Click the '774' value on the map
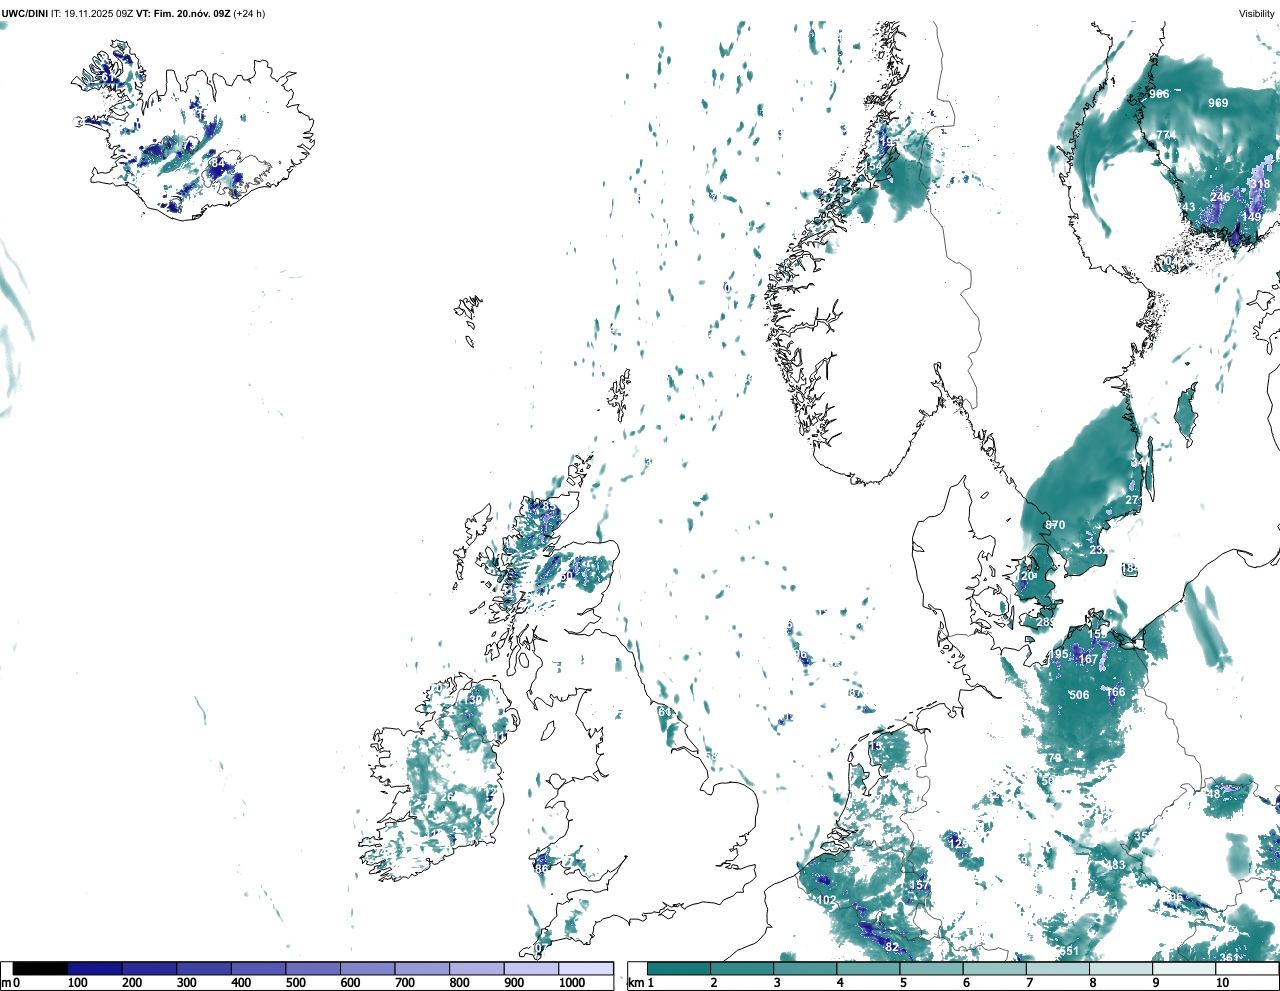This screenshot has width=1280, height=991. pyautogui.click(x=1166, y=135)
